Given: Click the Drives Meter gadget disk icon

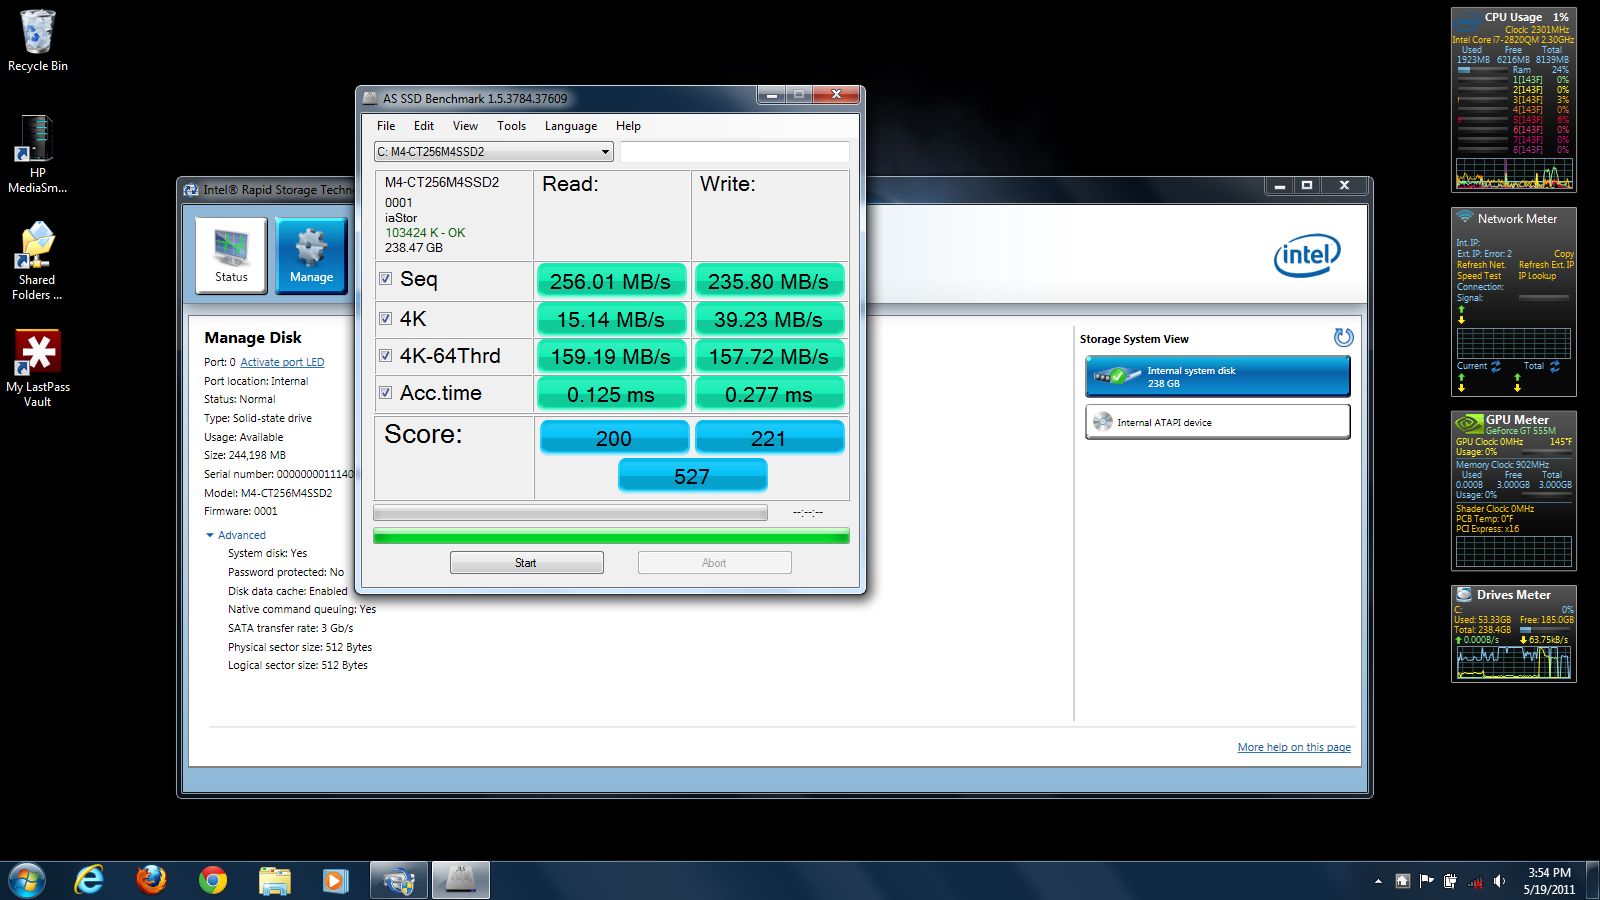Looking at the screenshot, I should point(1464,594).
